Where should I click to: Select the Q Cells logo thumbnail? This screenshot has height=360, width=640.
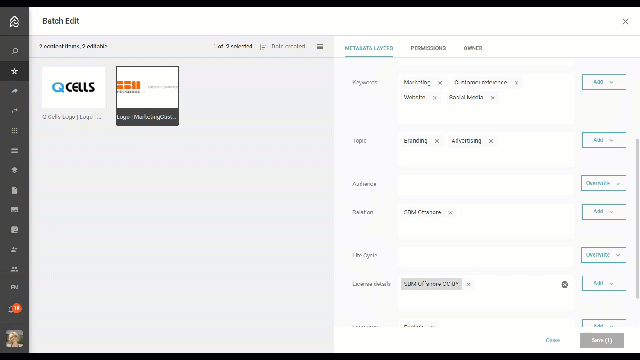(x=73, y=87)
